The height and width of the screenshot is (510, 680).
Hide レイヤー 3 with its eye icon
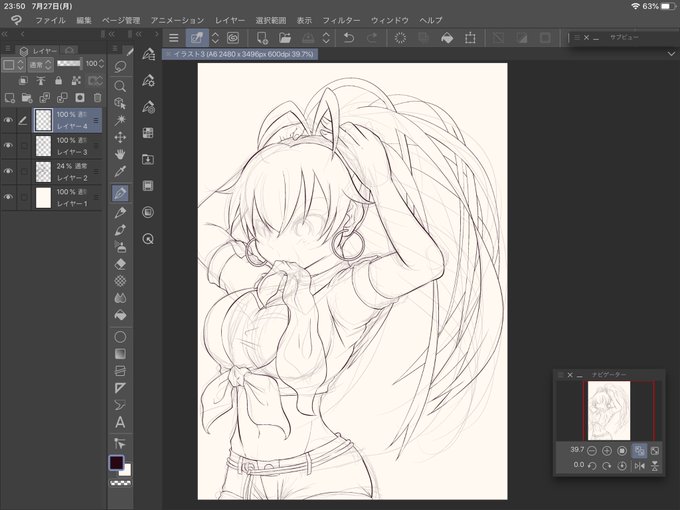click(8, 146)
